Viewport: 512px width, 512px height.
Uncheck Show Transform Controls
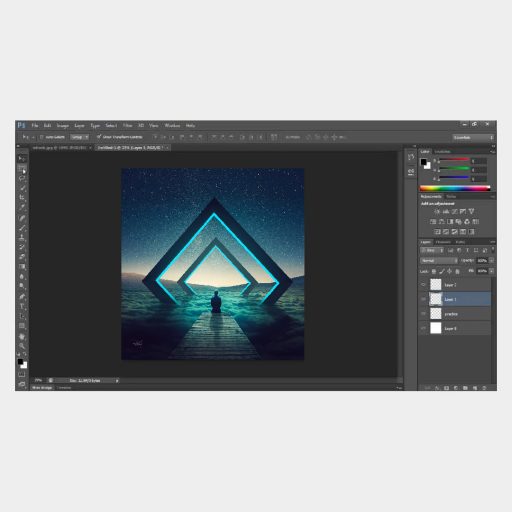point(99,137)
